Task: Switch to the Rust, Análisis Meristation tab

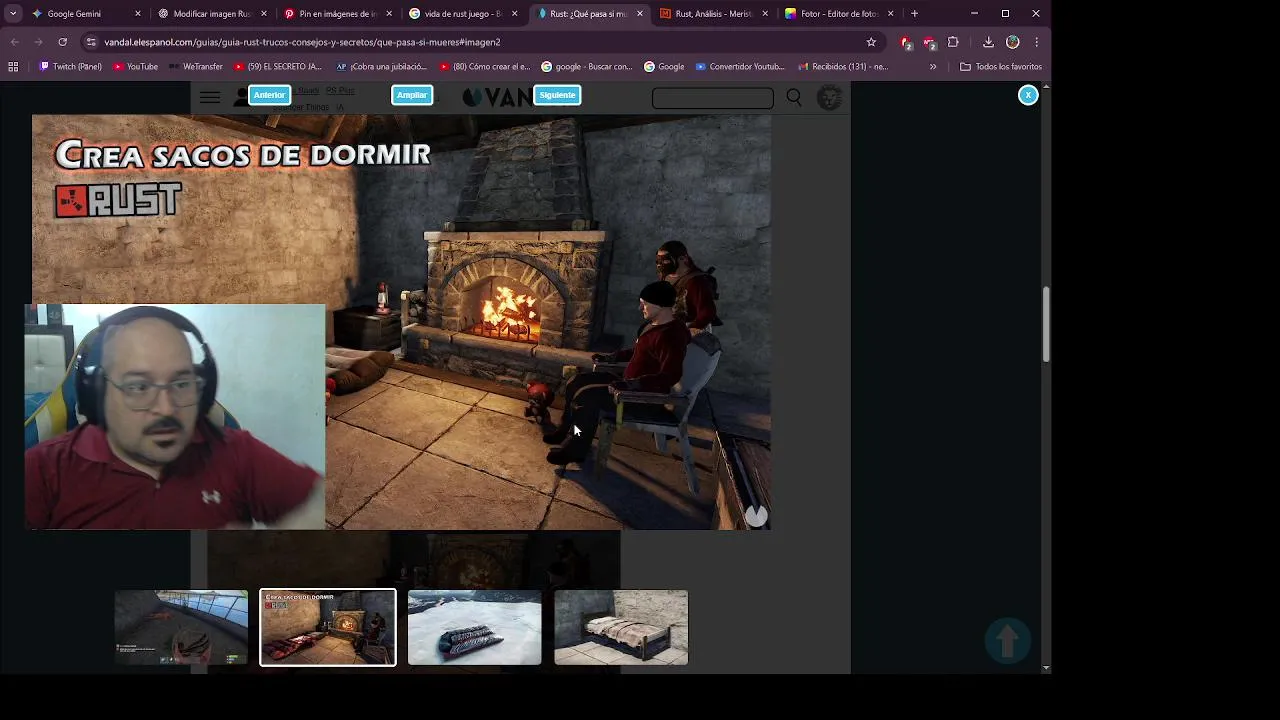Action: pyautogui.click(x=713, y=14)
